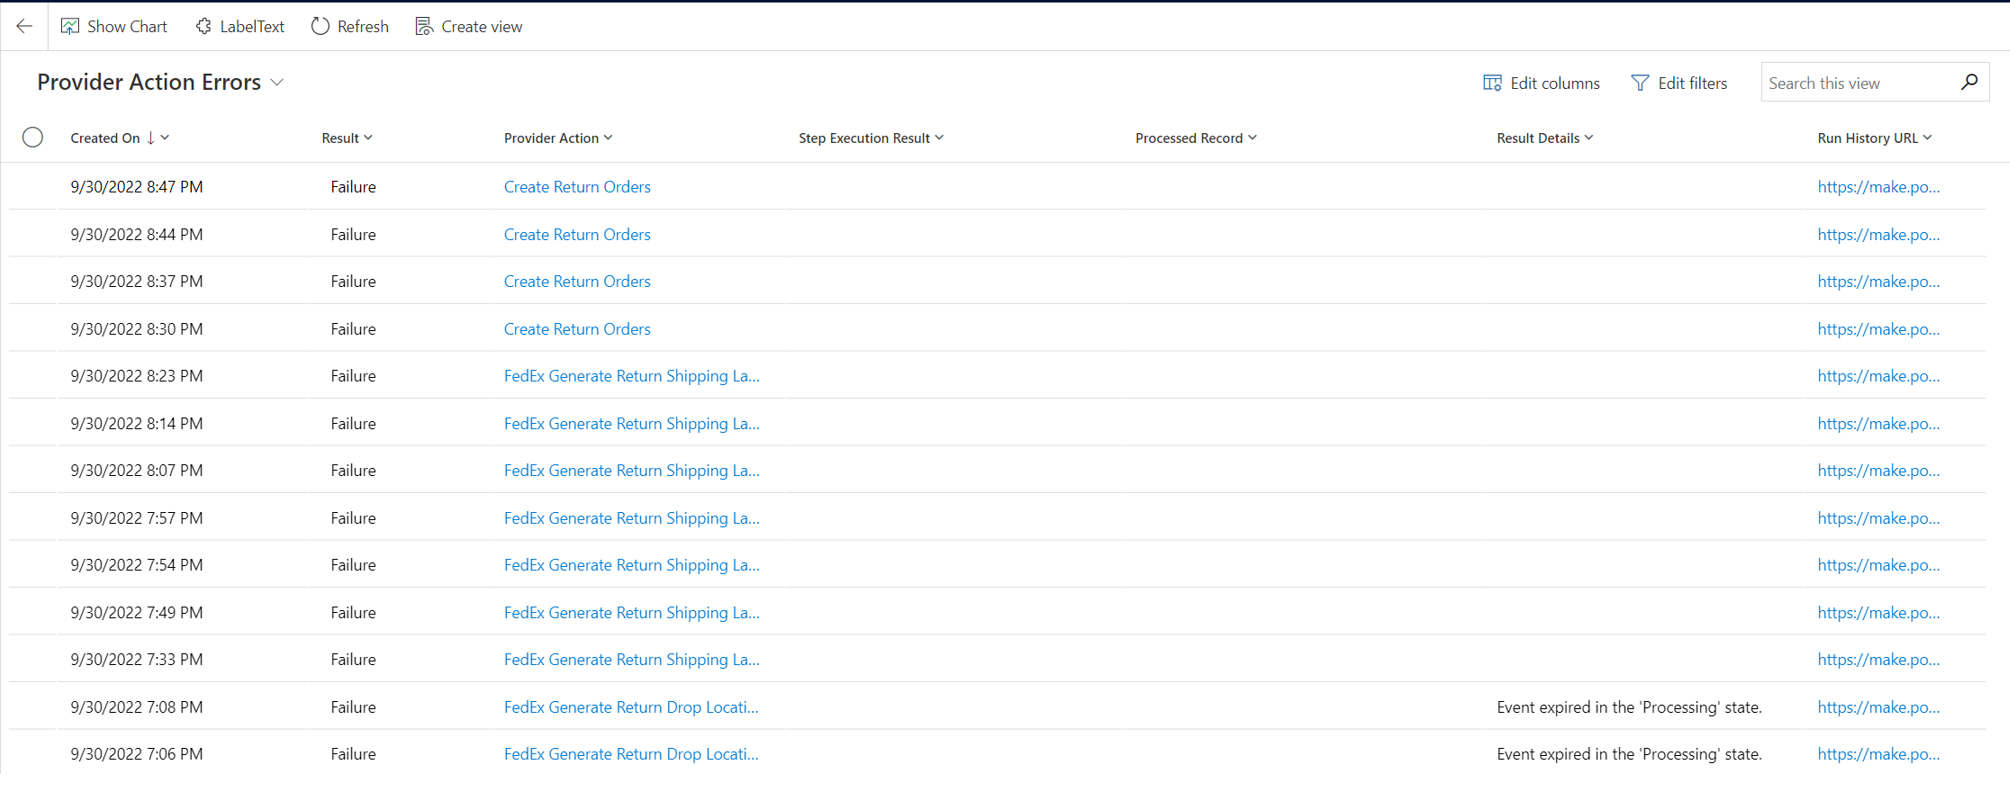Click the Show Chart icon
Viewport: 2010px width, 785px height.
click(x=70, y=26)
